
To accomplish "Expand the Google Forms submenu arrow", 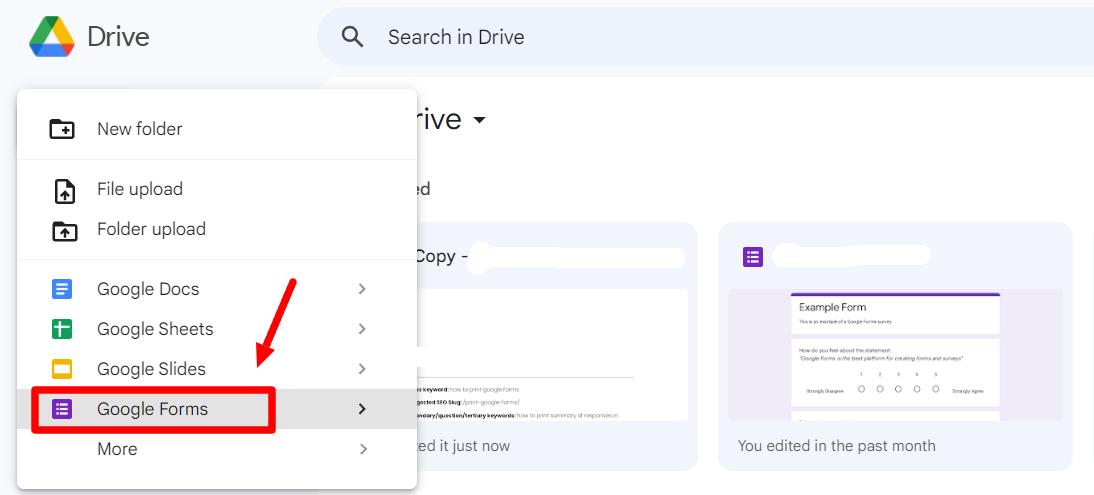I will point(362,409).
